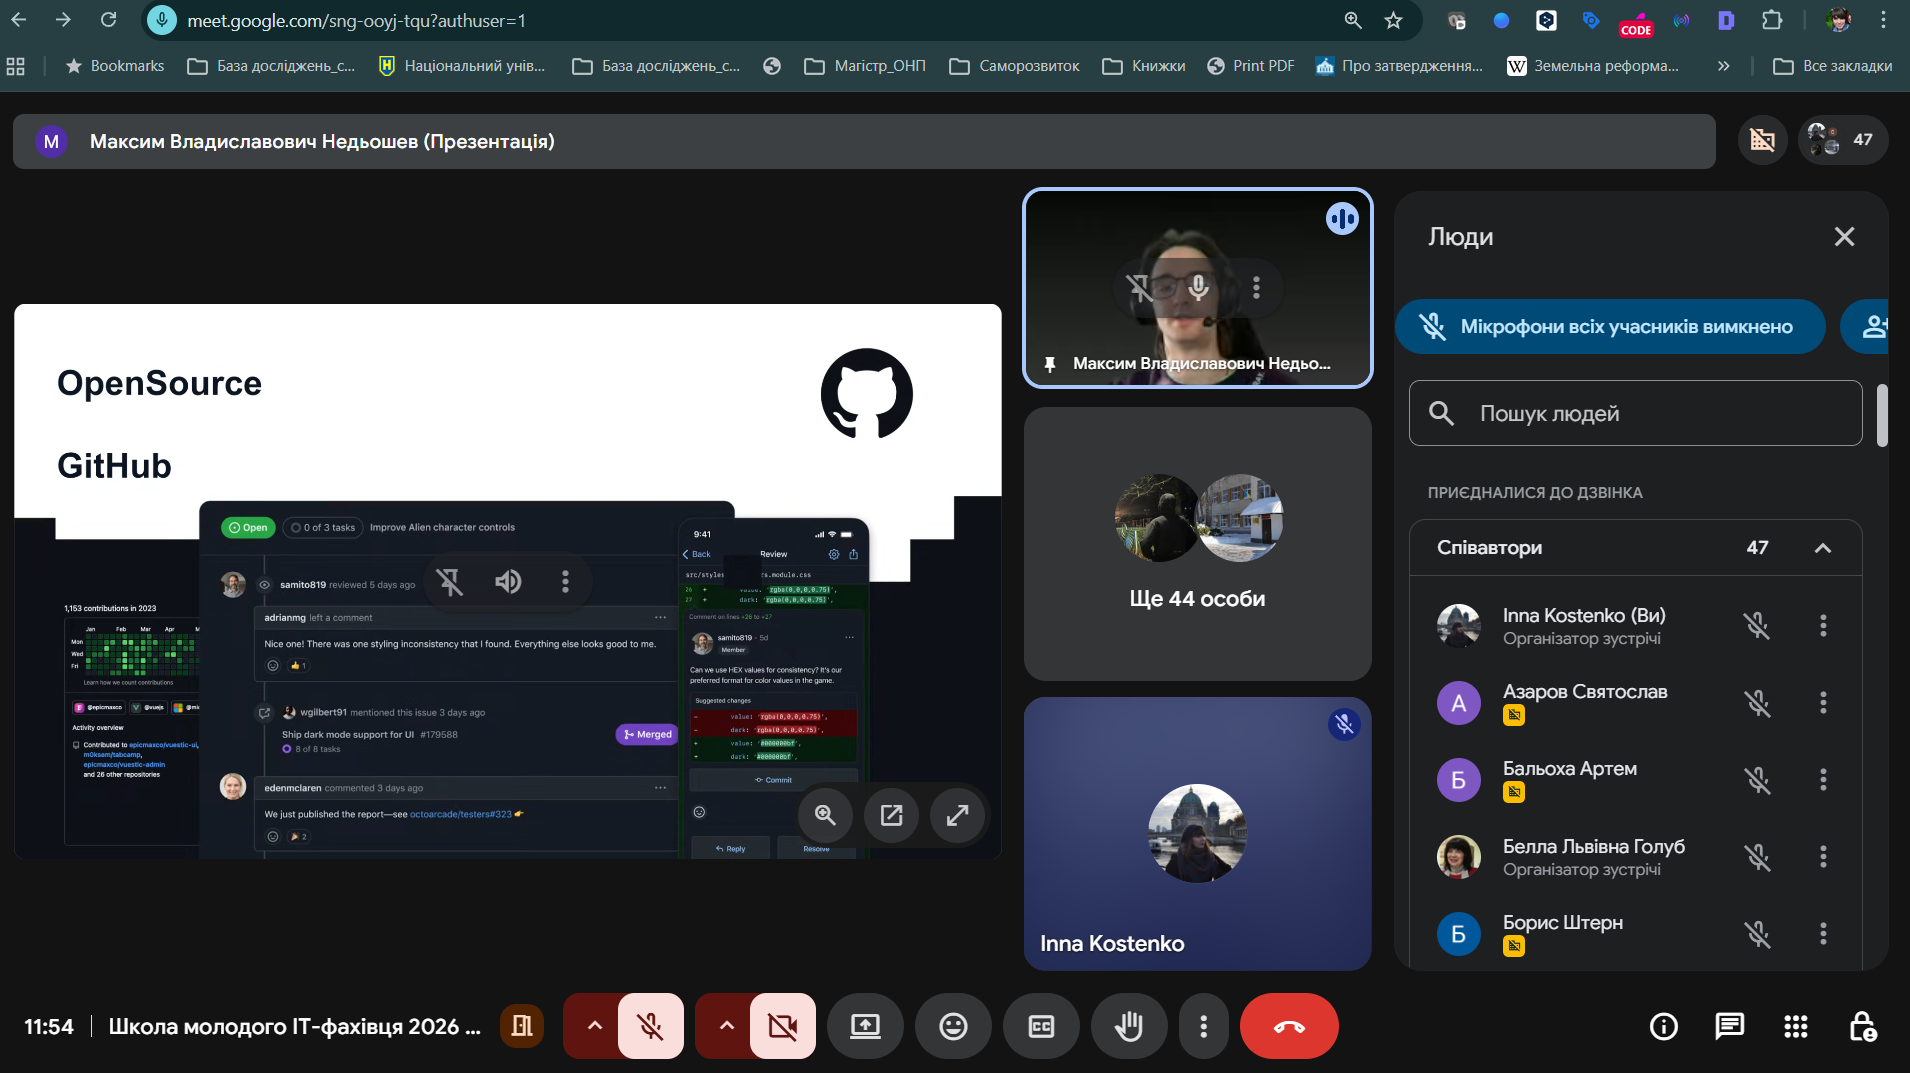Screen dimensions: 1910x1073
Task: Open video settings chevron beside camera
Action: click(x=727, y=1026)
